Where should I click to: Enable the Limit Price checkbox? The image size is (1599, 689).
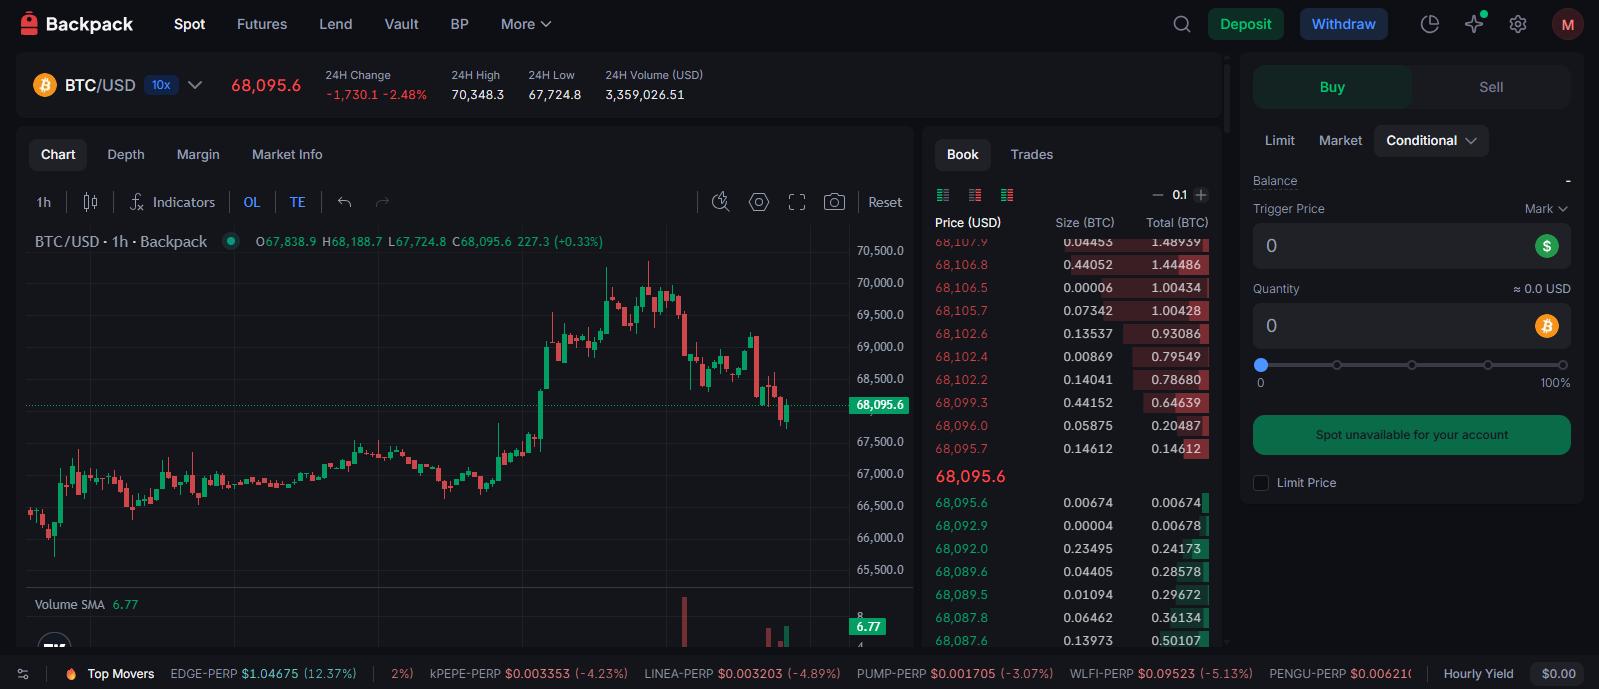pos(1261,483)
